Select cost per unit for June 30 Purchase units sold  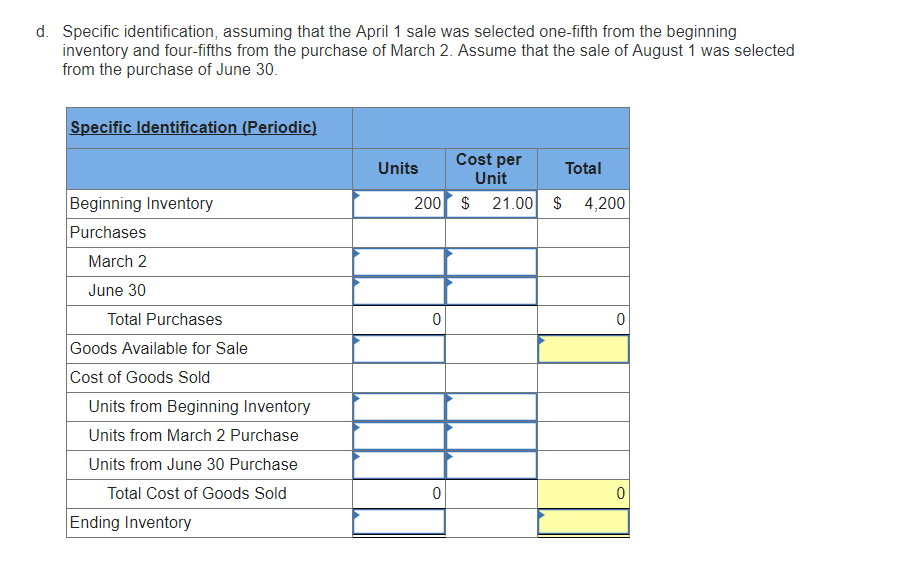tap(491, 465)
